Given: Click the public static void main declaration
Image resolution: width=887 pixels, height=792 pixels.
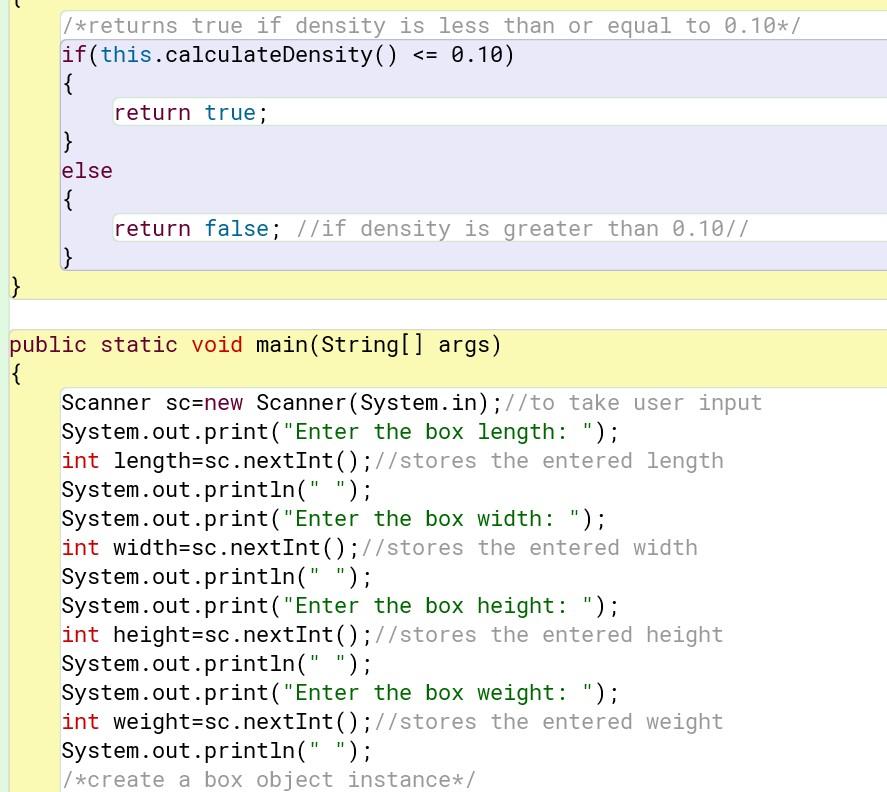Looking at the screenshot, I should [253, 344].
